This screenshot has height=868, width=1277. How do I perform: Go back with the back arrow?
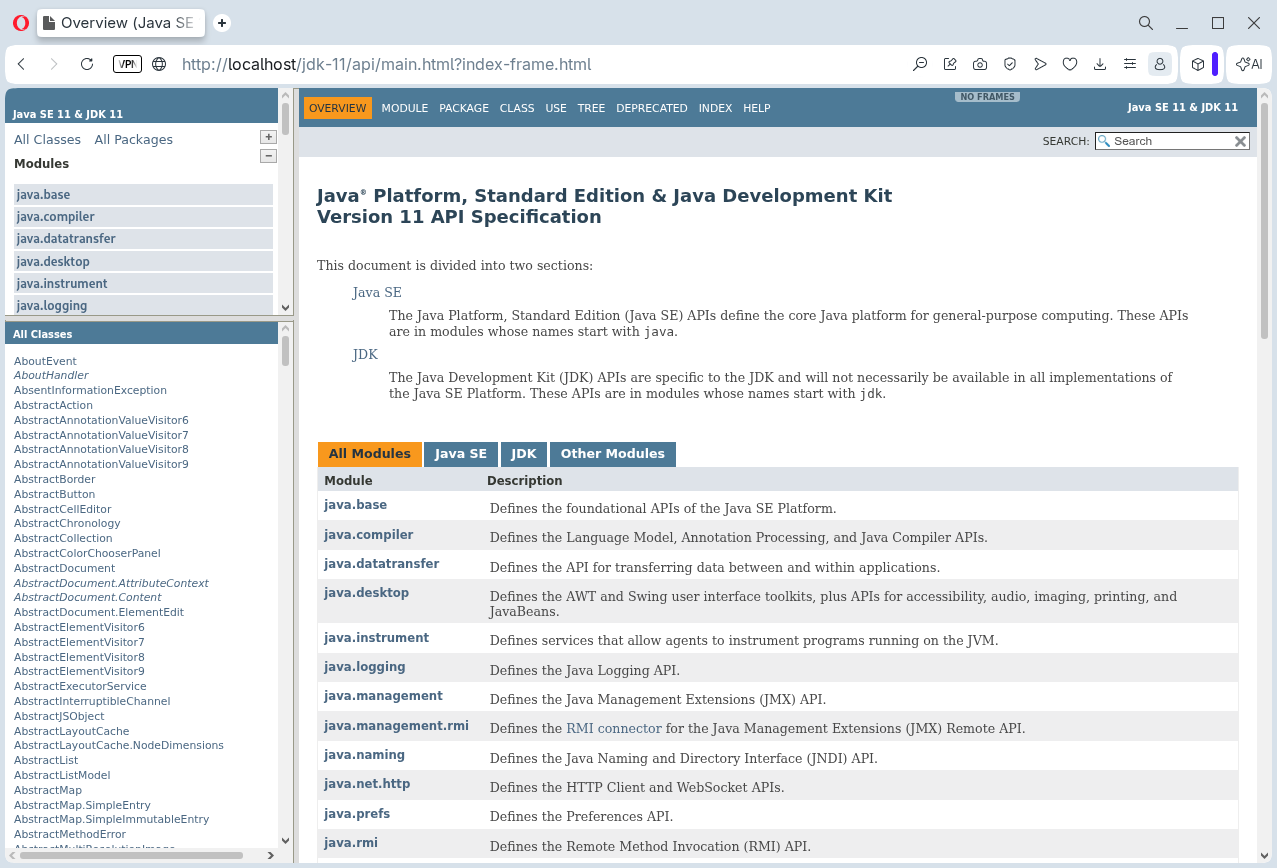point(21,64)
